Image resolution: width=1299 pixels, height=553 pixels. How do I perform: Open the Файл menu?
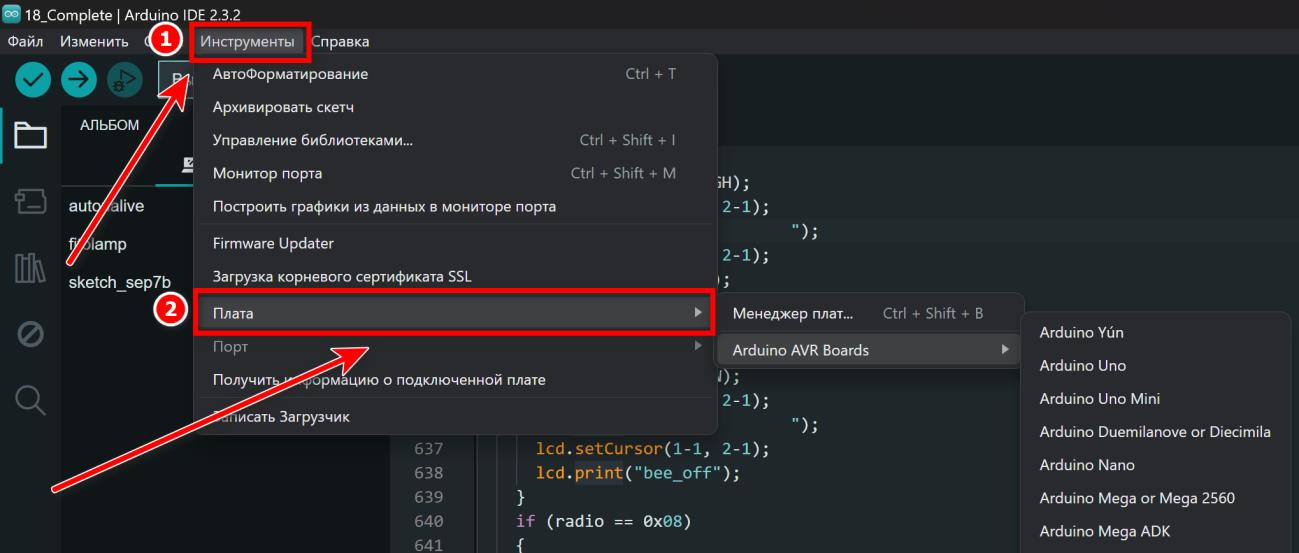click(x=25, y=41)
